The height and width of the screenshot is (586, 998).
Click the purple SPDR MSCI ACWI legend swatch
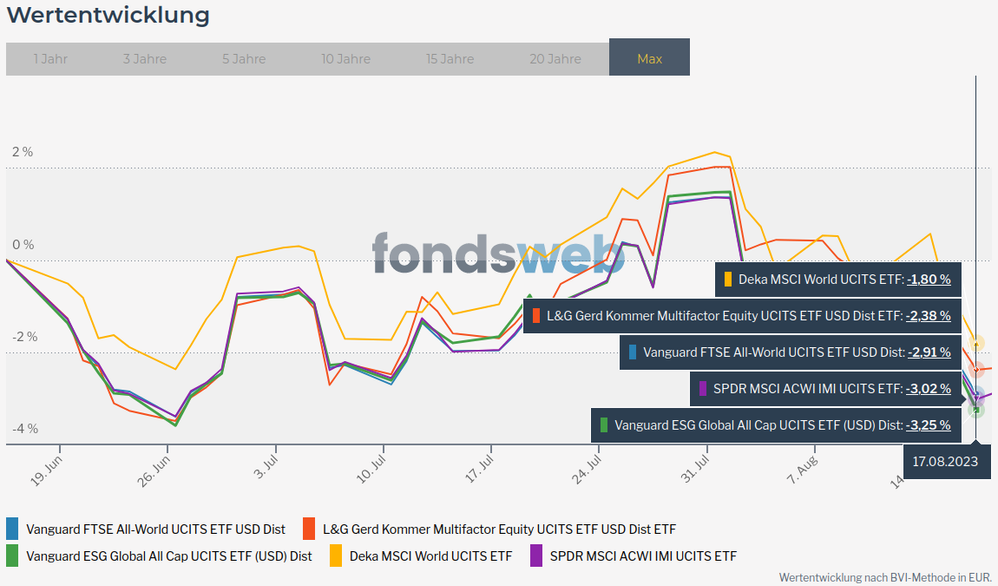click(535, 556)
